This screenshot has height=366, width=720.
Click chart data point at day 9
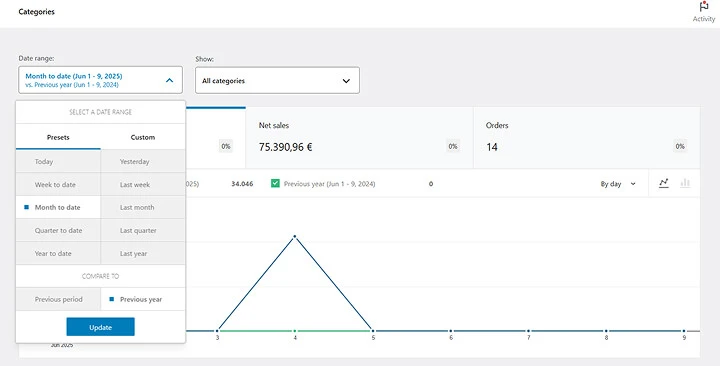684,330
